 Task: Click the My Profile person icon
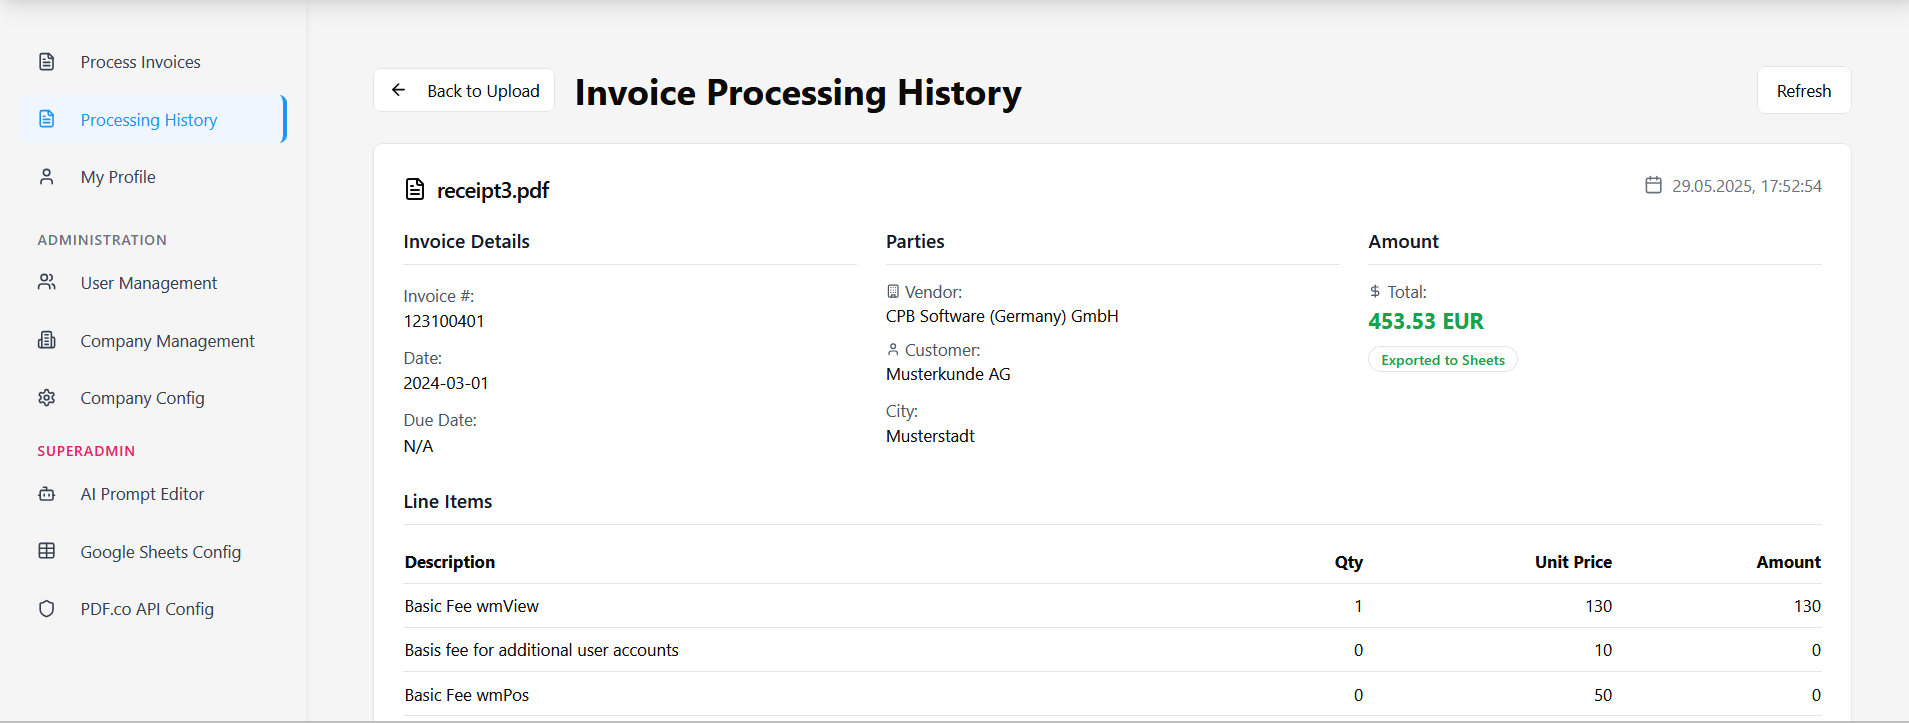47,177
